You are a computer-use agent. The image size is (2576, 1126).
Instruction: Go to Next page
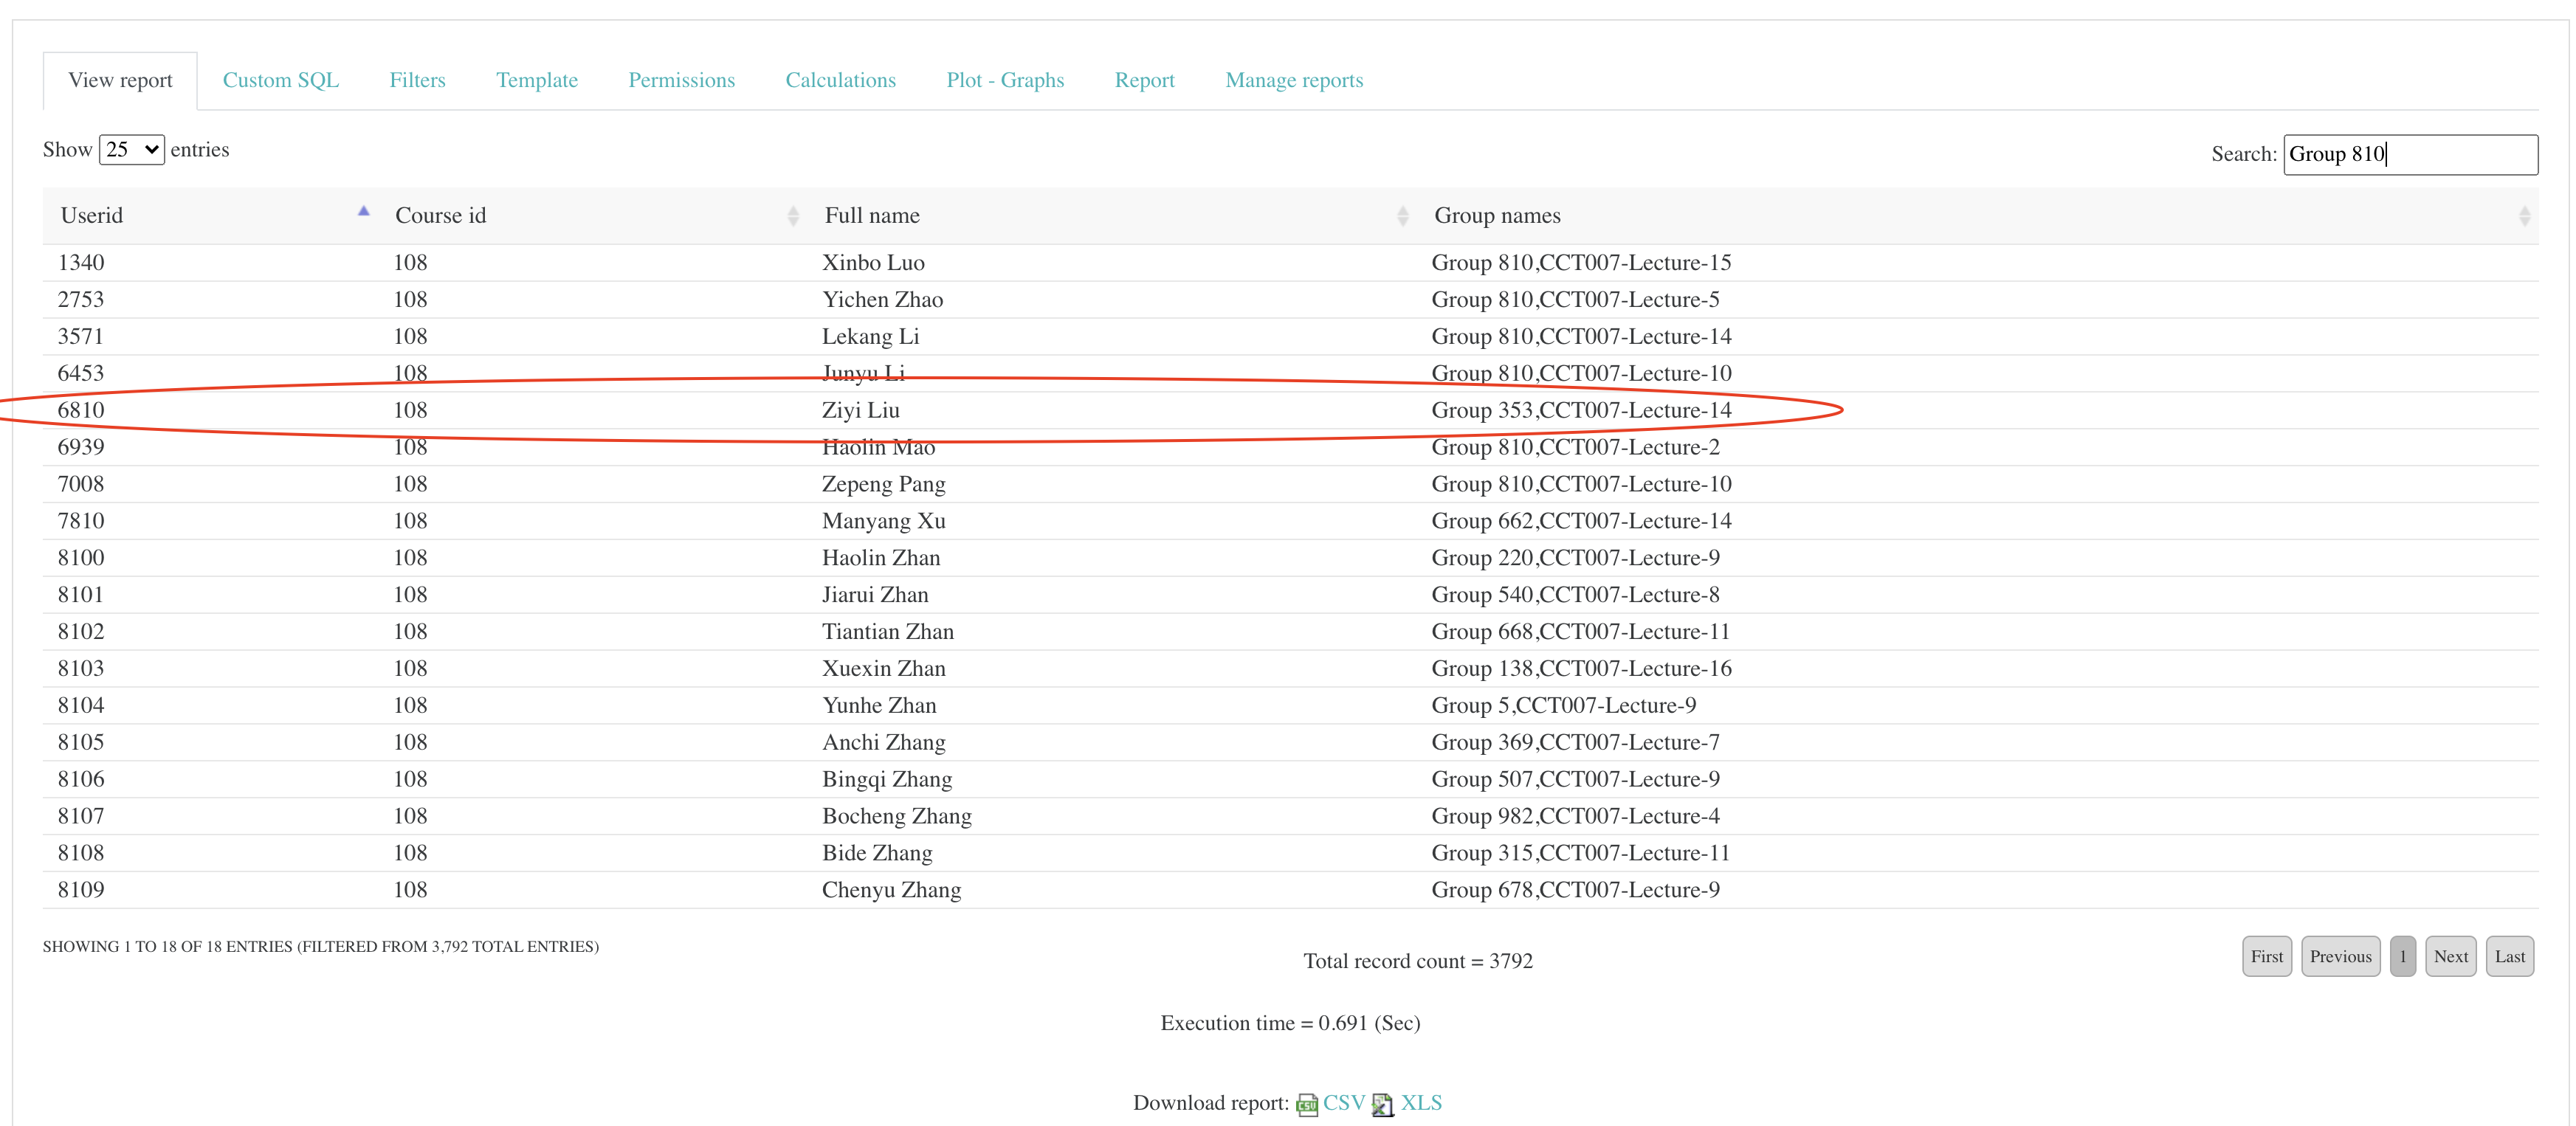click(2451, 957)
